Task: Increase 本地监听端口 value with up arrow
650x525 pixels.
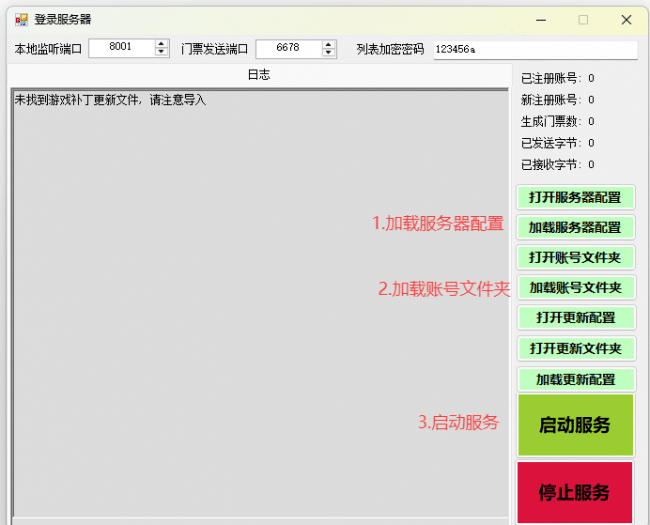Action: (x=162, y=43)
